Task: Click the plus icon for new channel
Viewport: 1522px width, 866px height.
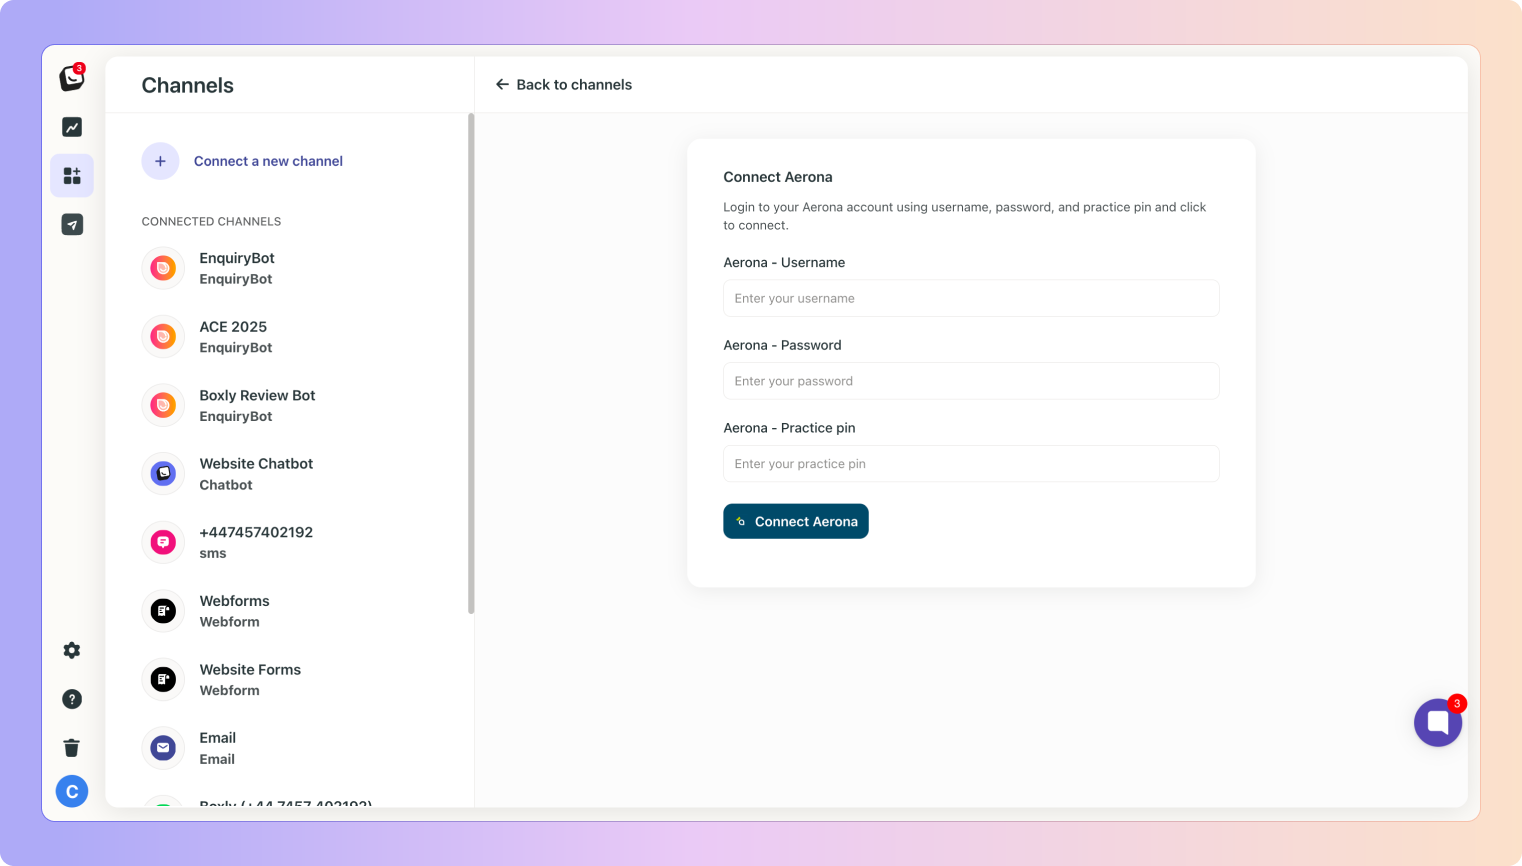Action: 160,161
